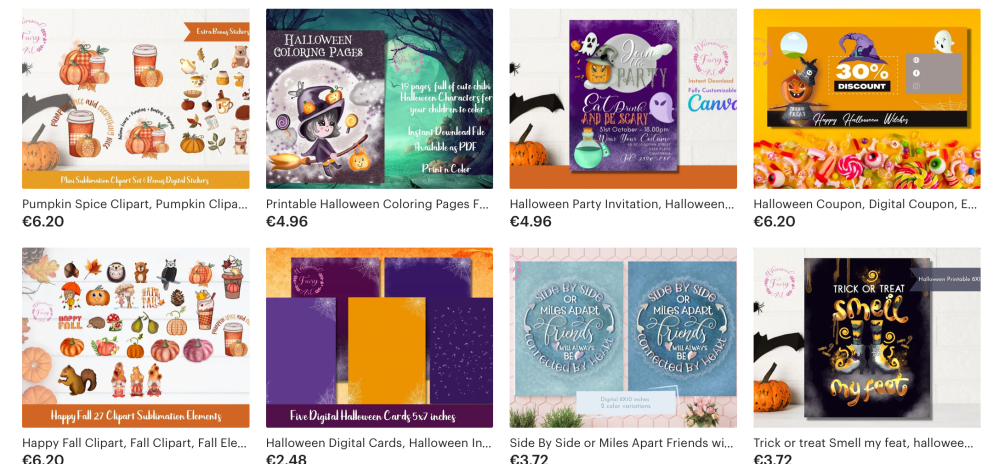Open the Side By Side friends print image
The image size is (999, 464).
coord(623,338)
